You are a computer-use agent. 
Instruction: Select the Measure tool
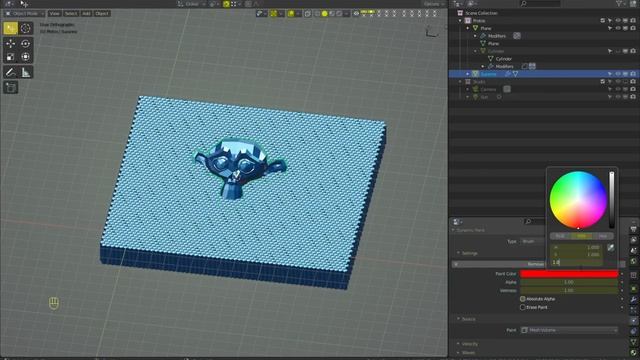pos(25,72)
